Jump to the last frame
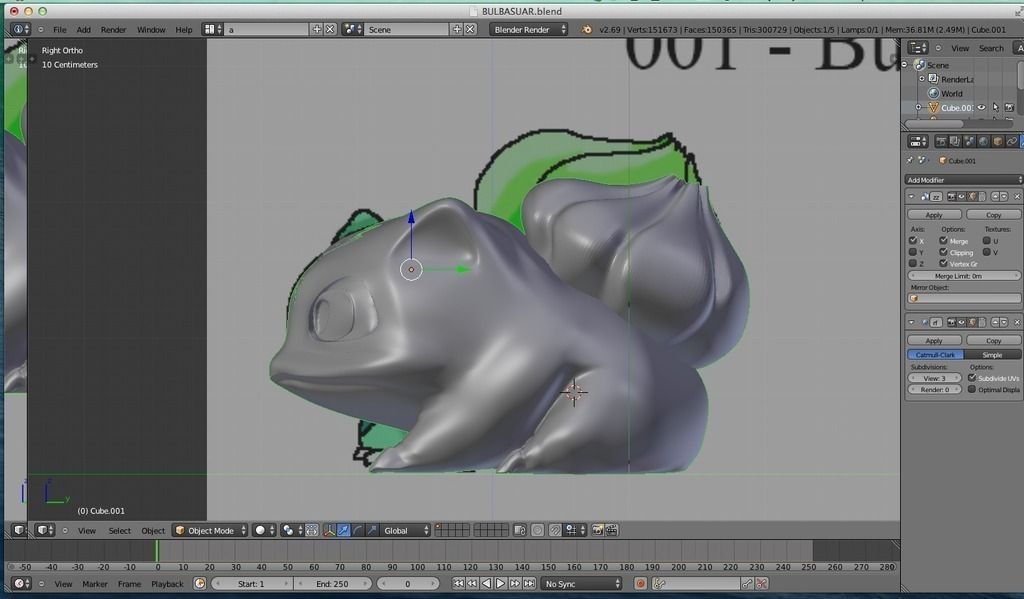1024x599 pixels. 529,583
